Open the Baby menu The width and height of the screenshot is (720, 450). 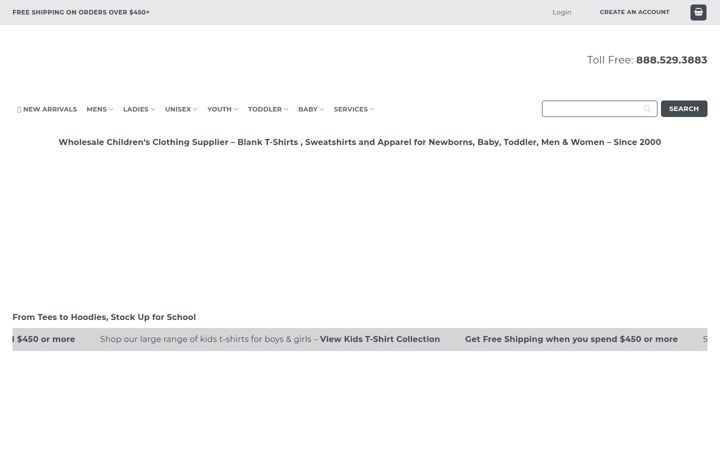pos(311,109)
